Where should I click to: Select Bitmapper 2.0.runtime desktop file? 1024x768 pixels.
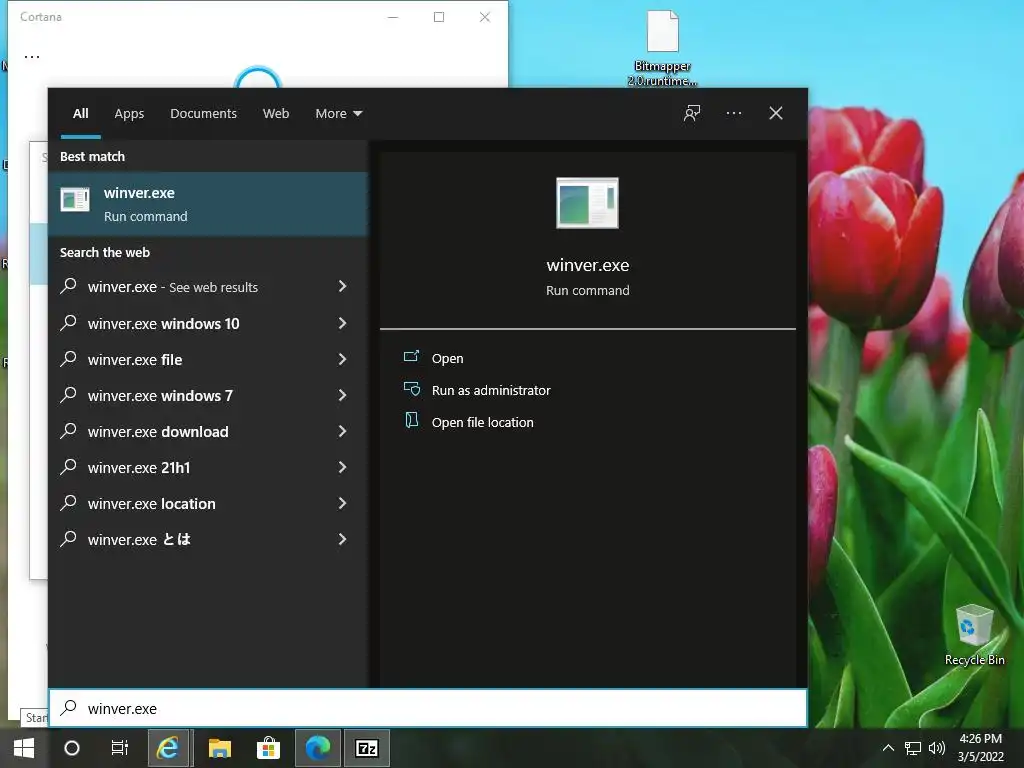click(662, 48)
